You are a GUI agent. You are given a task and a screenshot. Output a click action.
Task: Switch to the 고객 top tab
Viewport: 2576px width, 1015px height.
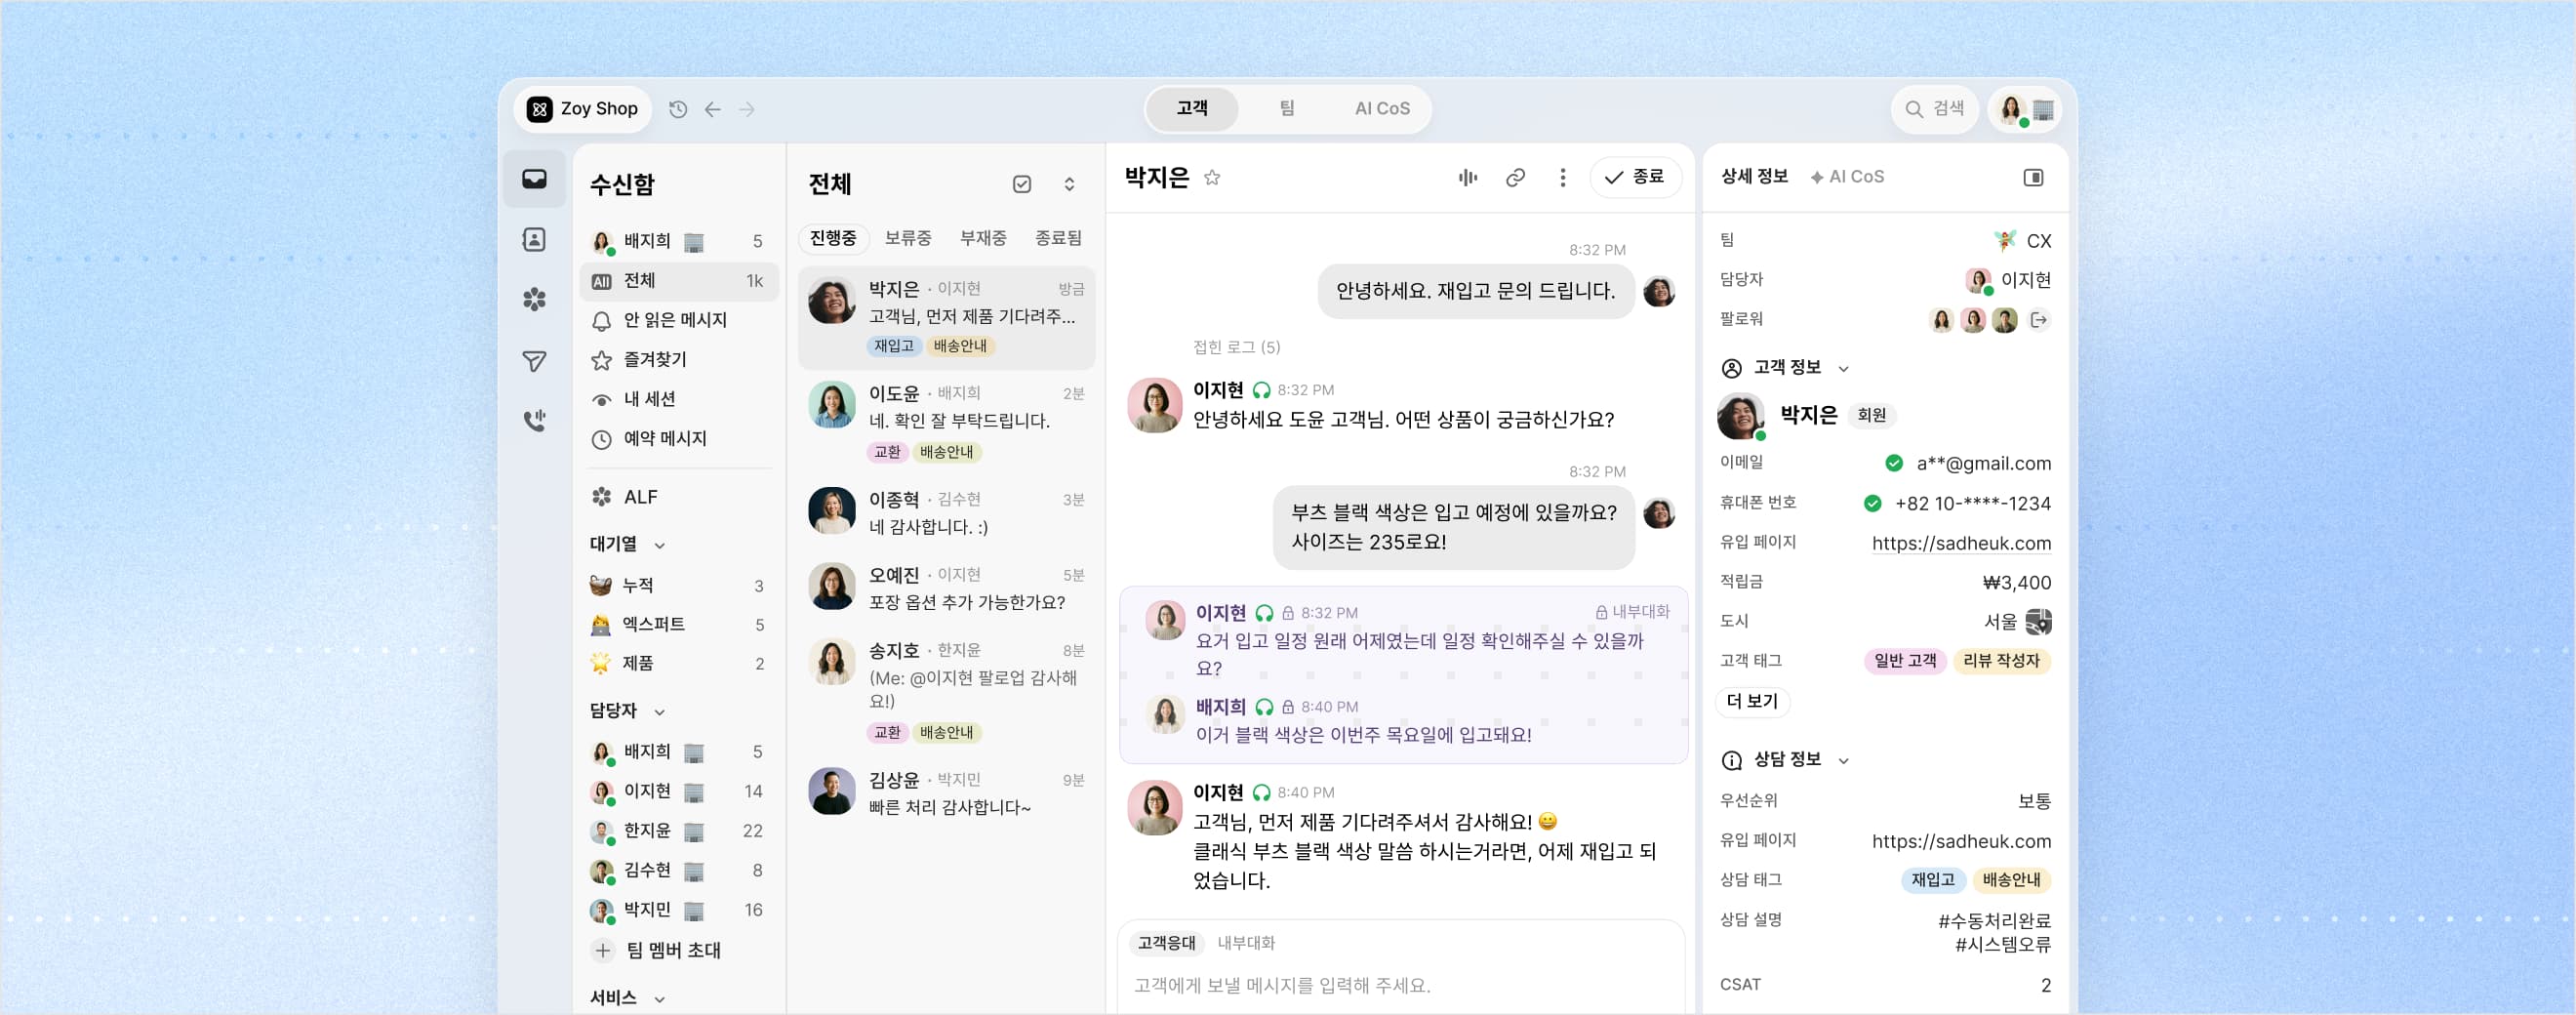1192,109
